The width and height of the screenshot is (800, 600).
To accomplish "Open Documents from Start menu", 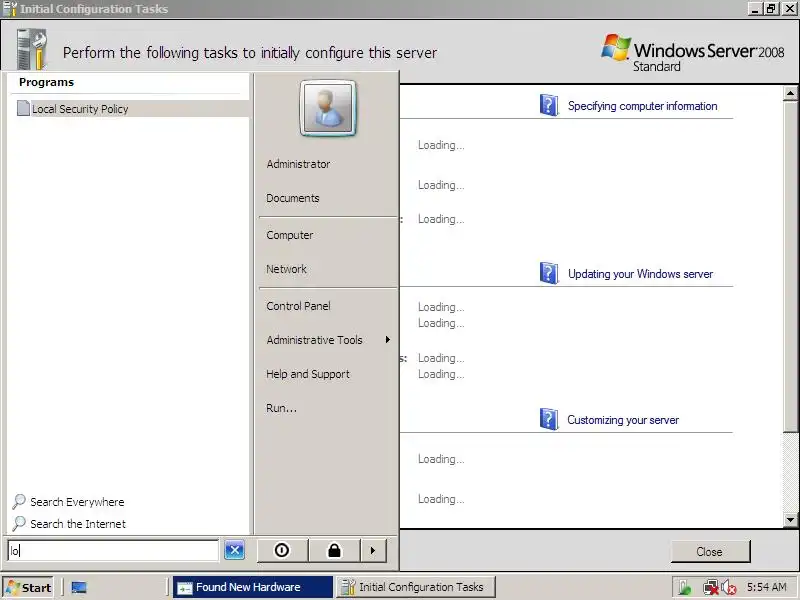I will click(x=292, y=198).
